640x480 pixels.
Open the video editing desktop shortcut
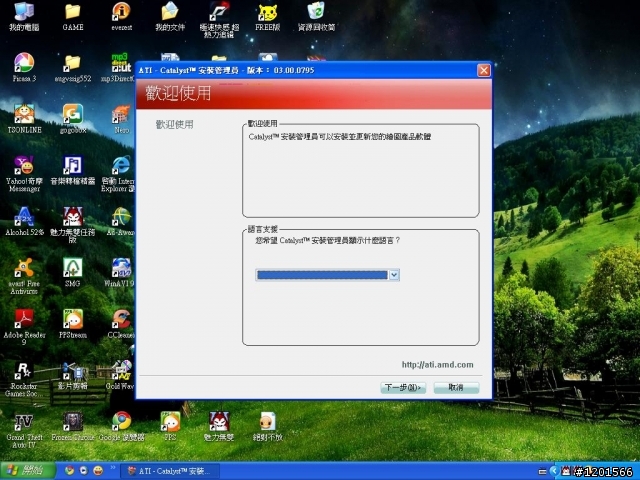pos(73,376)
